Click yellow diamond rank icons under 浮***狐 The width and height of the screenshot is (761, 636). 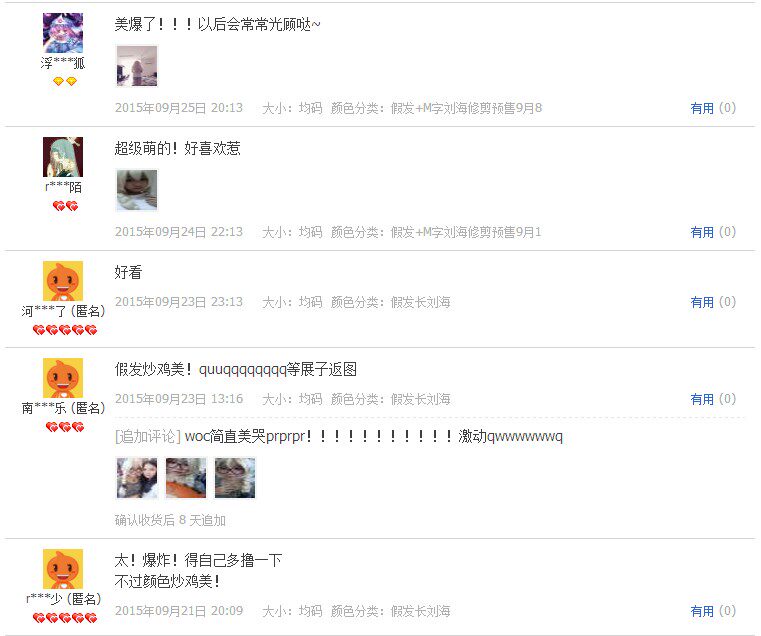point(65,82)
